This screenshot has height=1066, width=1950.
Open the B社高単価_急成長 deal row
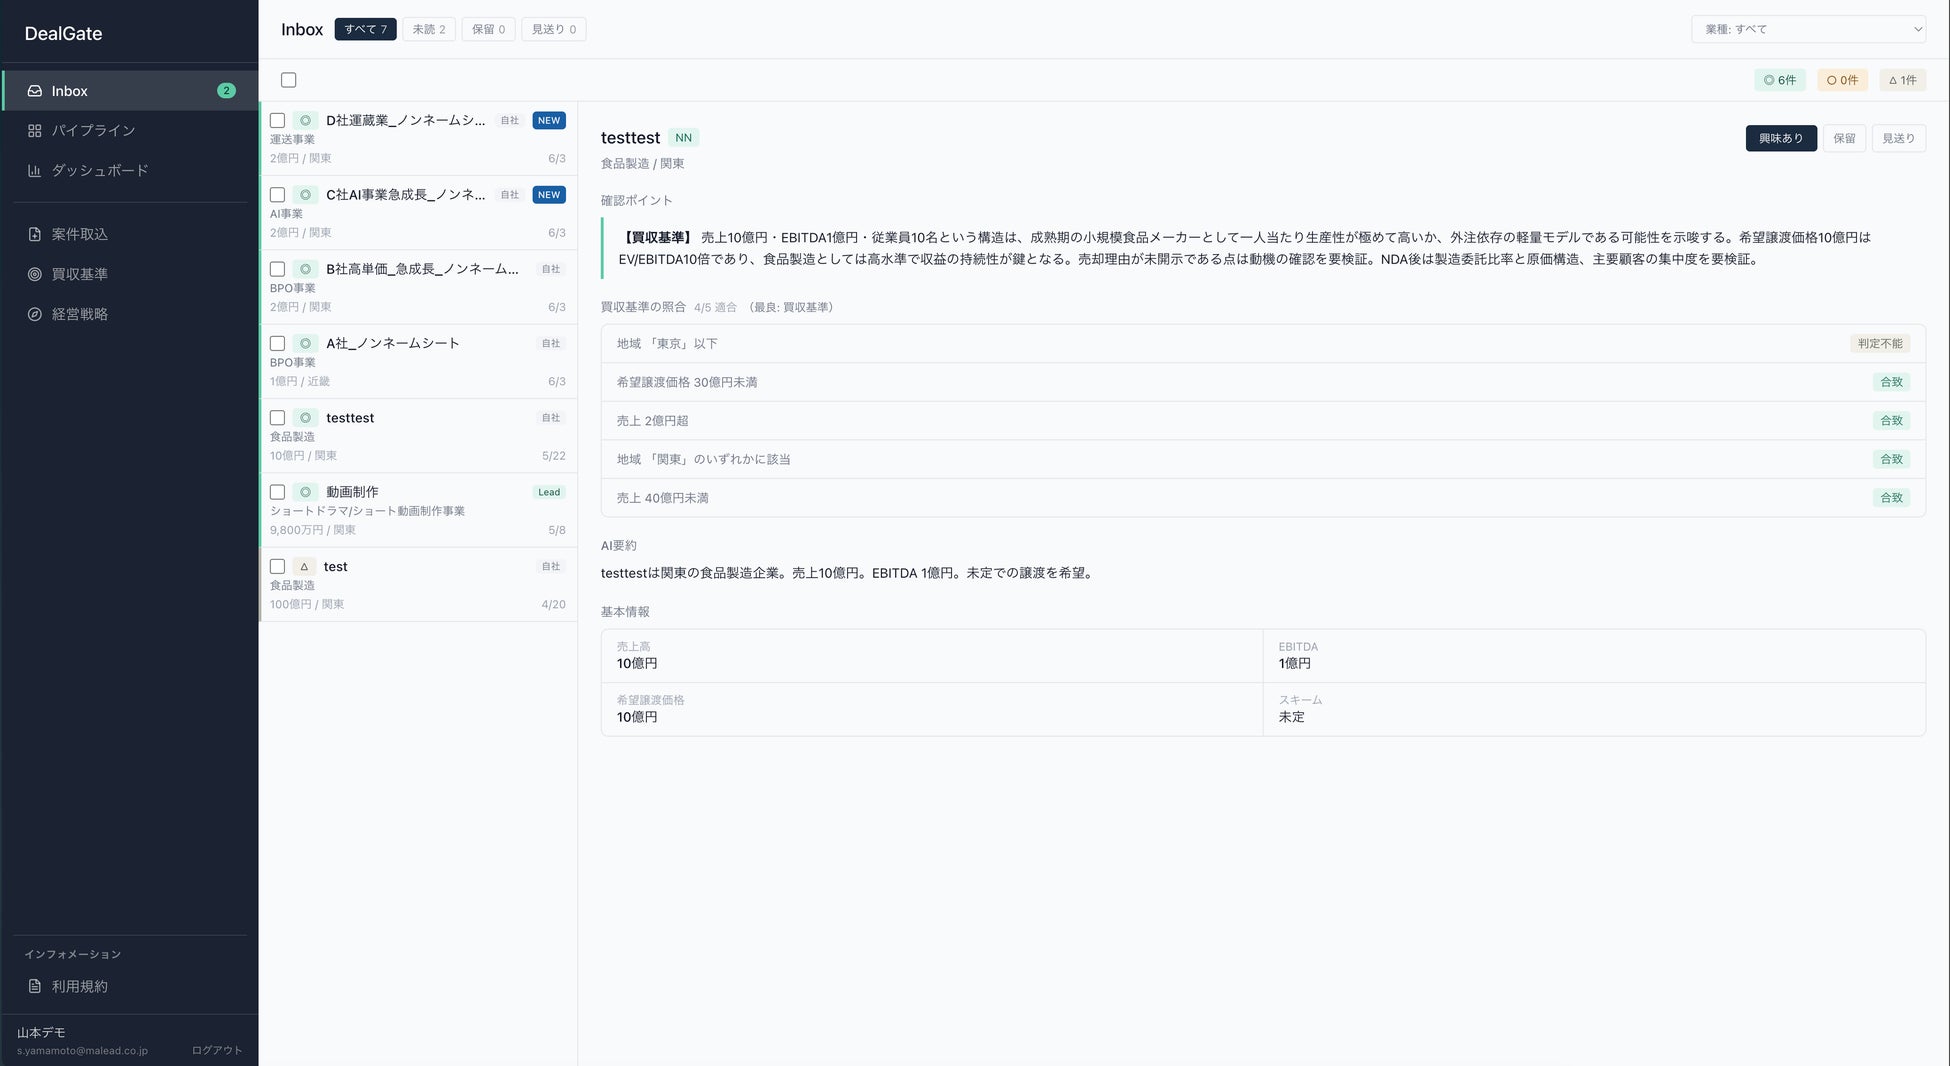click(x=419, y=287)
